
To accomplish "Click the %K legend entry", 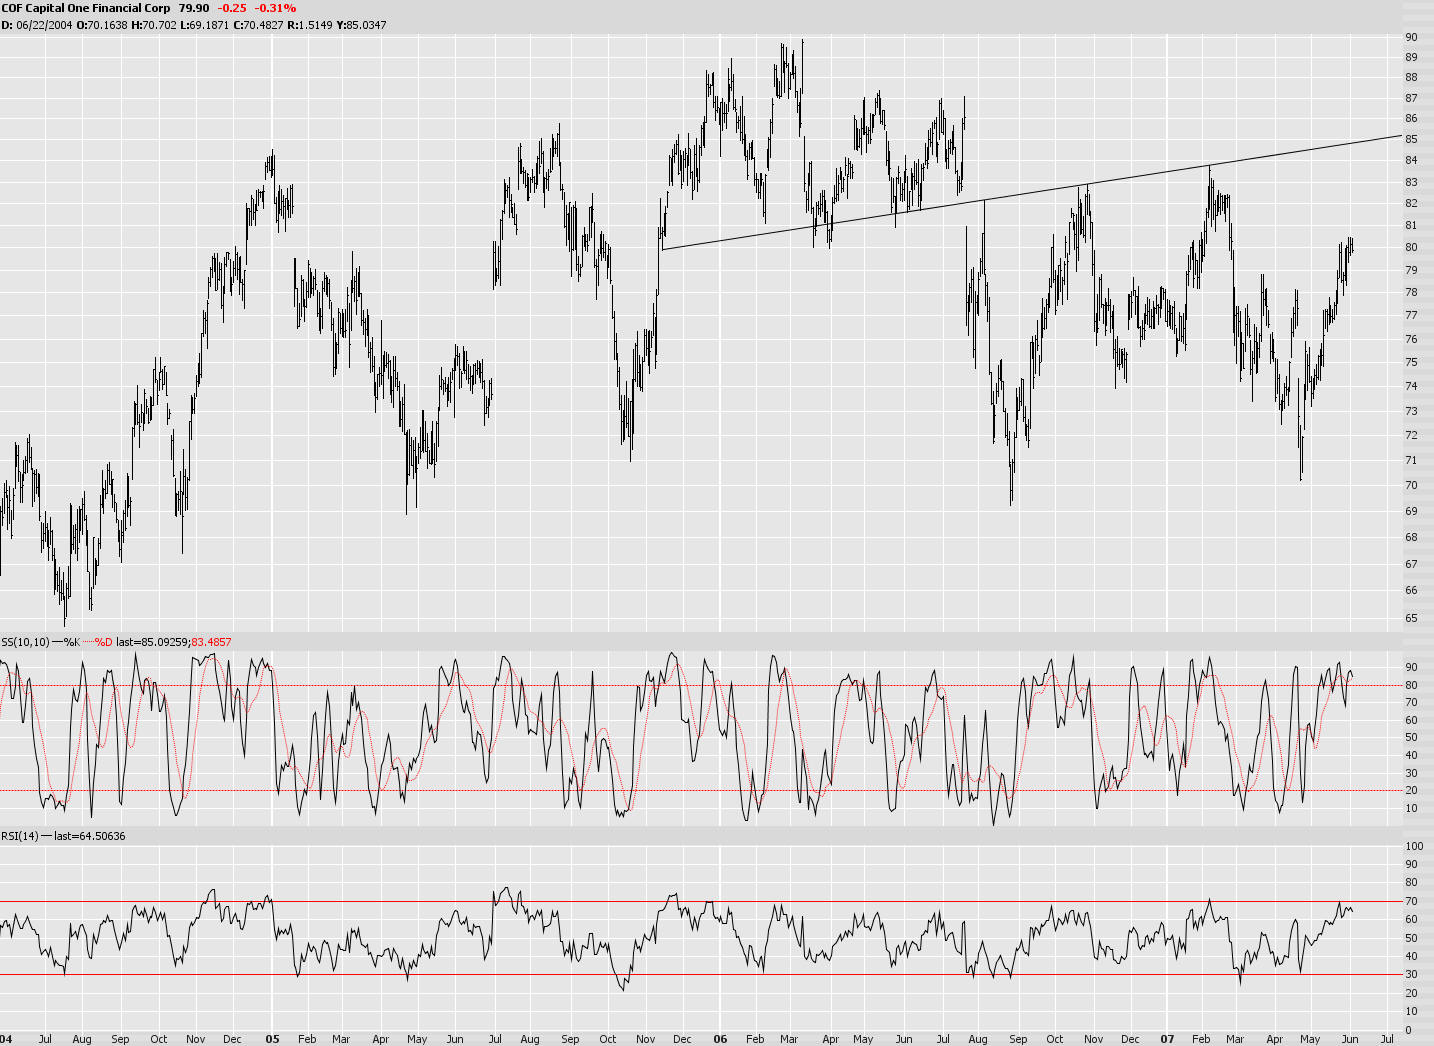I will point(70,642).
